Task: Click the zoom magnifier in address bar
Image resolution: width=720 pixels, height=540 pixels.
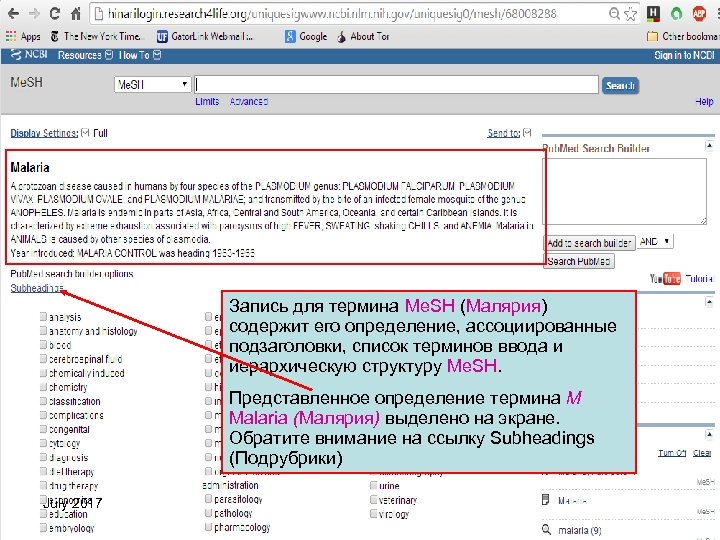Action: click(x=614, y=14)
